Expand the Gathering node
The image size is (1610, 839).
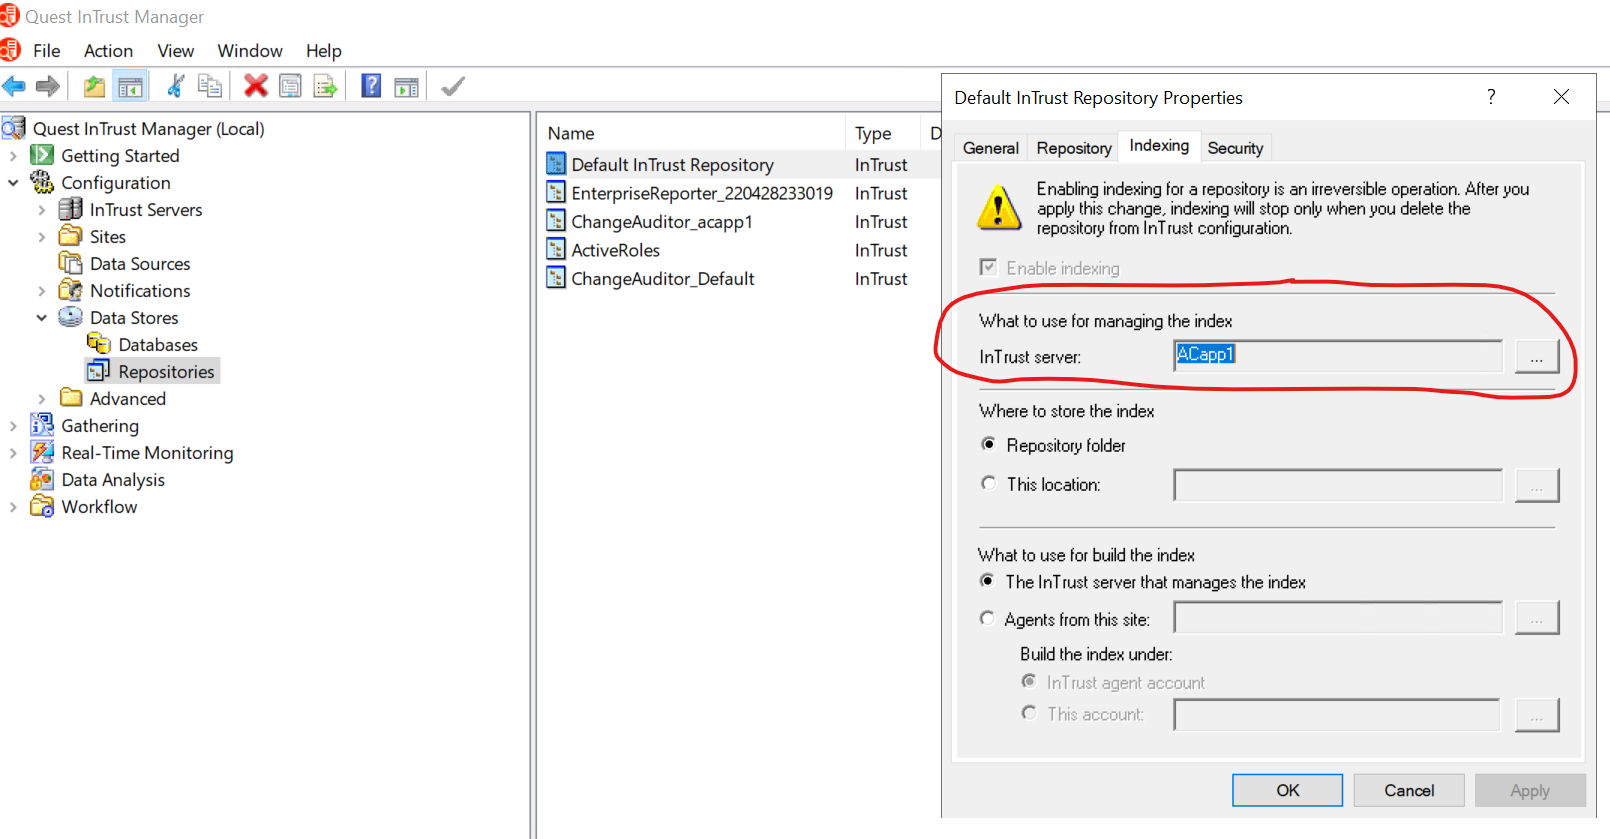click(x=13, y=426)
